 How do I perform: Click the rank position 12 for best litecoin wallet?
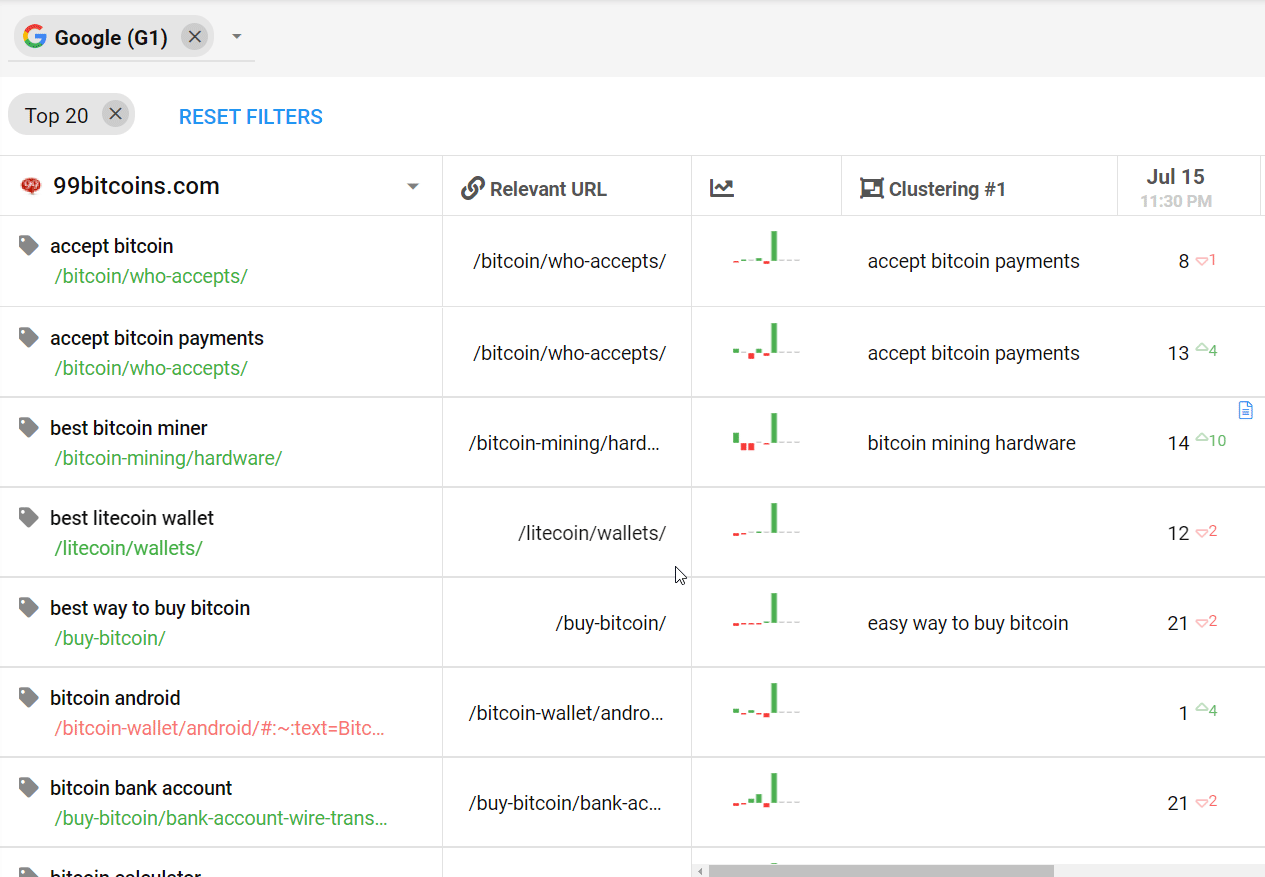point(1179,533)
